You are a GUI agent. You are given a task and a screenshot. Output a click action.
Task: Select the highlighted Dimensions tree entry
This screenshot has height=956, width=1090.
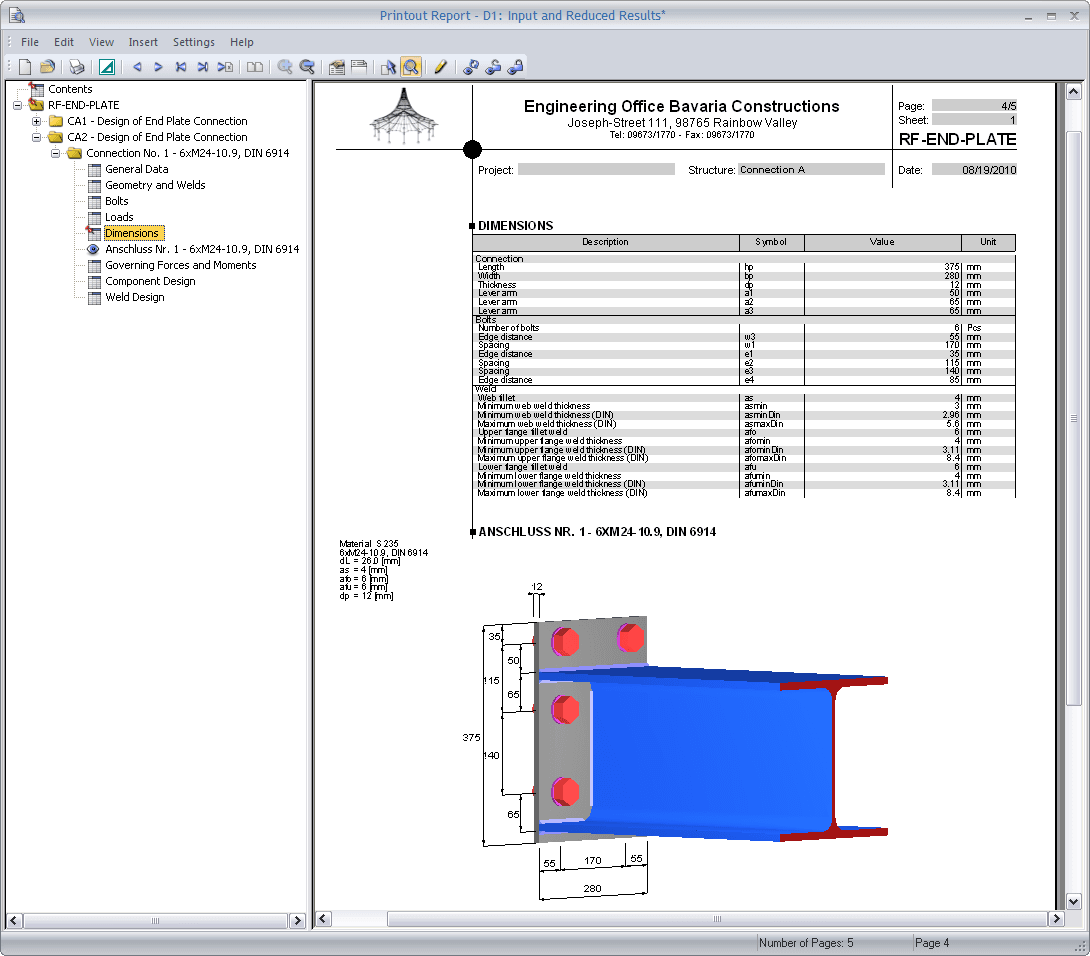(x=133, y=233)
